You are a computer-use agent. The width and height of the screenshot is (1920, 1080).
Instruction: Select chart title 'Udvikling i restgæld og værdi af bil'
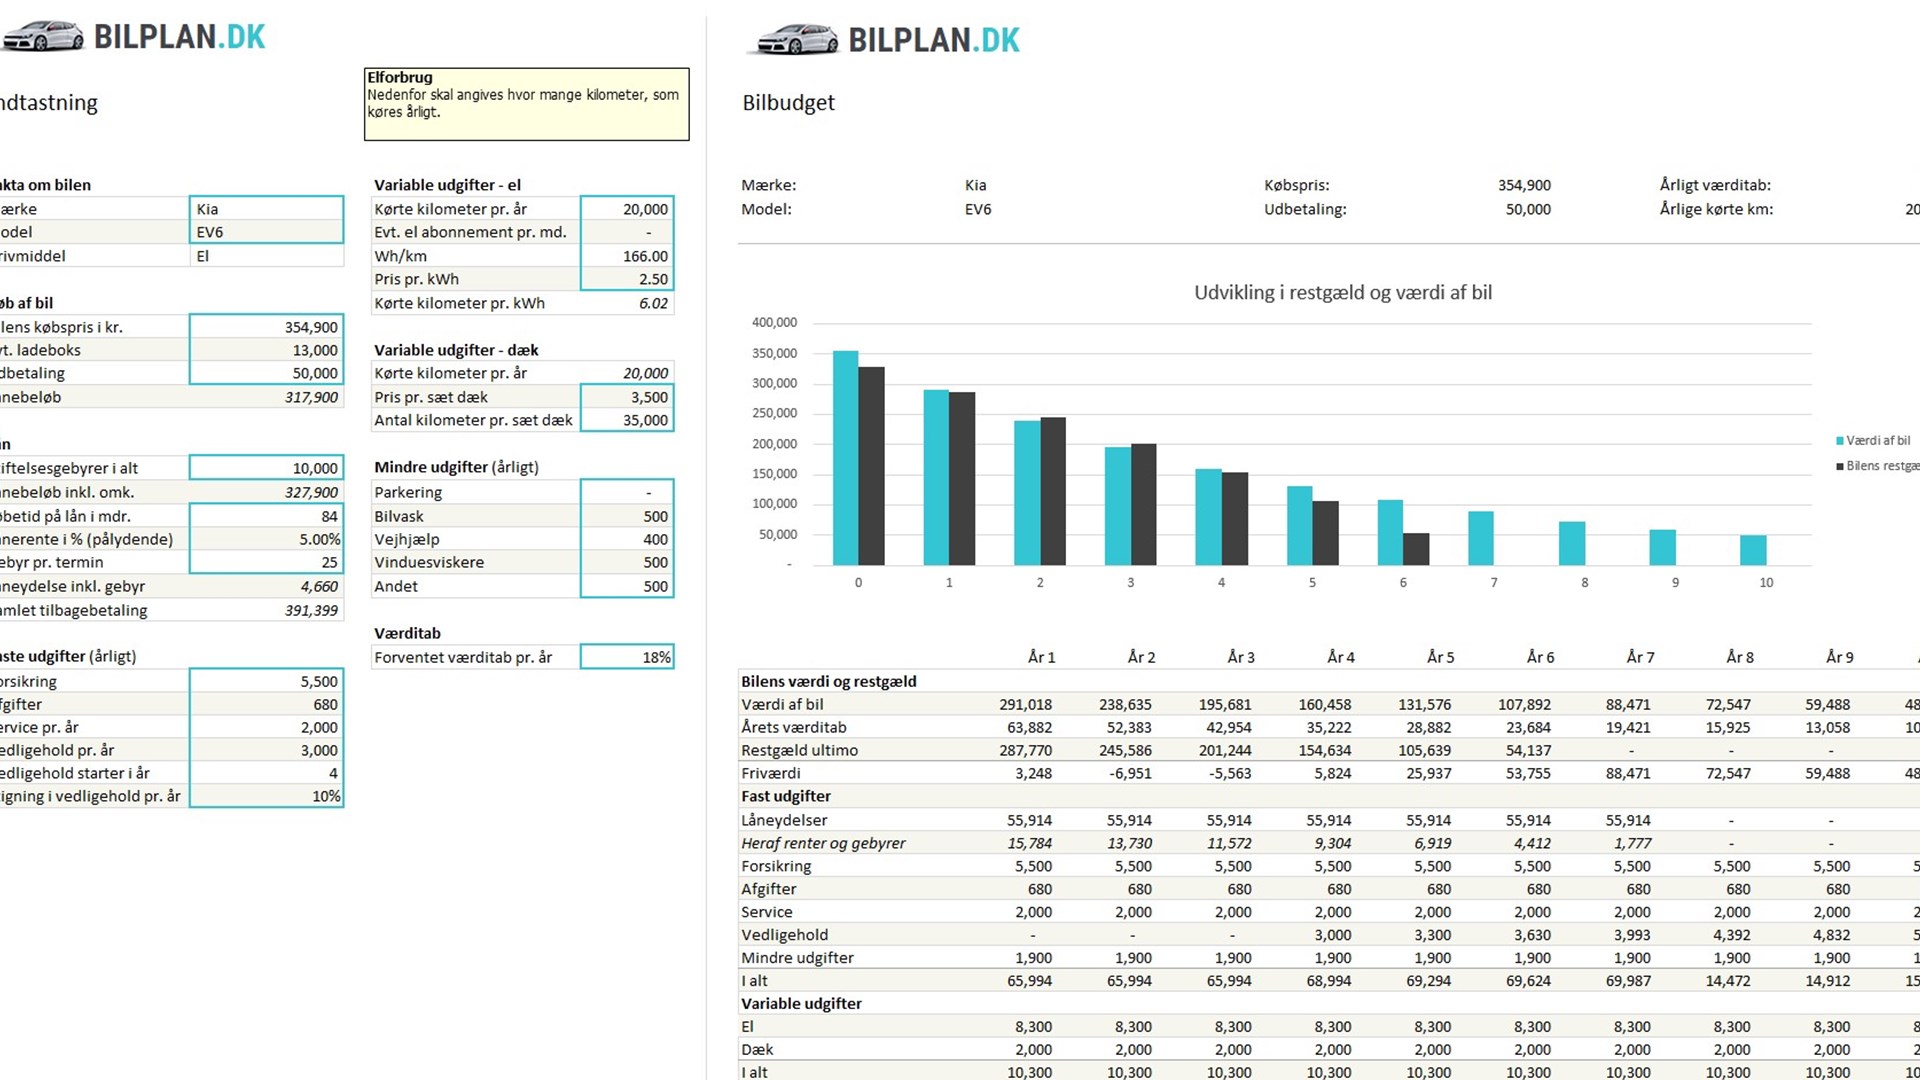(1342, 293)
